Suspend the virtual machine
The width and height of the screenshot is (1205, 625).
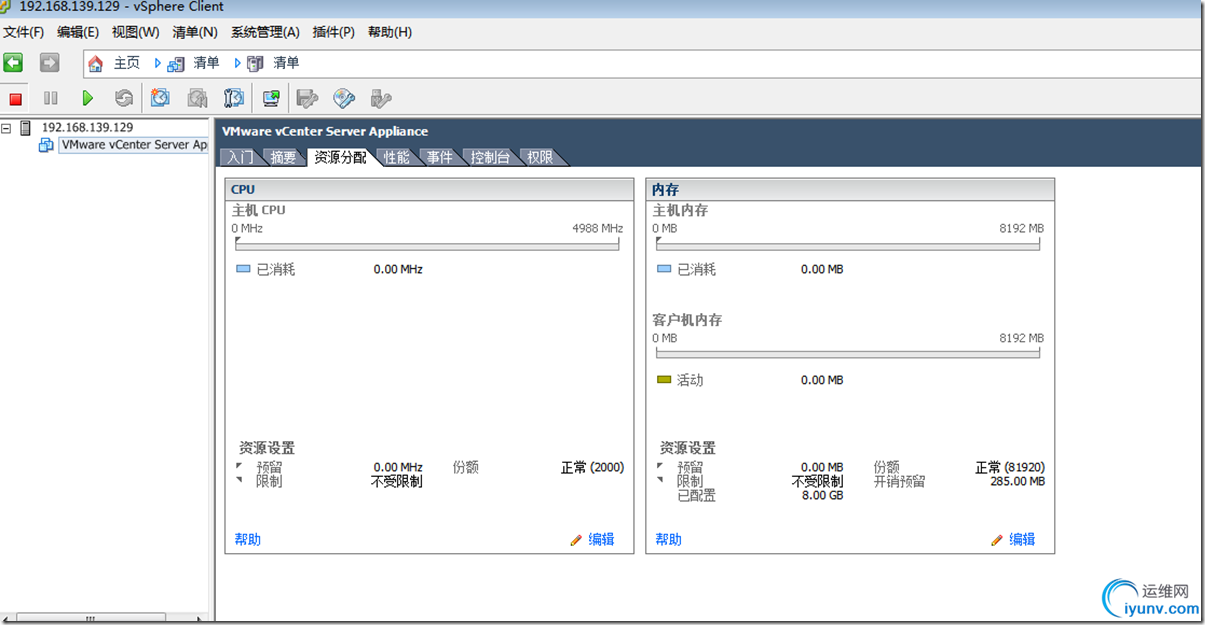pyautogui.click(x=50, y=98)
